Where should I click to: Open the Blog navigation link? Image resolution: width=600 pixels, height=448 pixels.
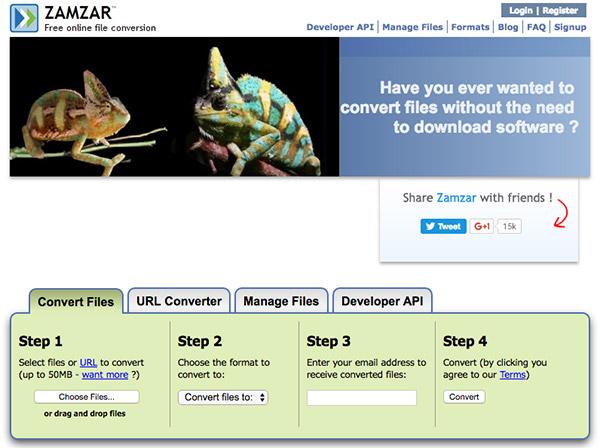[x=508, y=29]
